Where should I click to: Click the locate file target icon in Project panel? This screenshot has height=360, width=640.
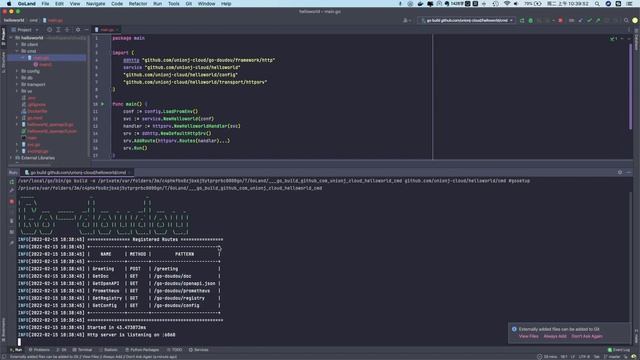(x=49, y=30)
